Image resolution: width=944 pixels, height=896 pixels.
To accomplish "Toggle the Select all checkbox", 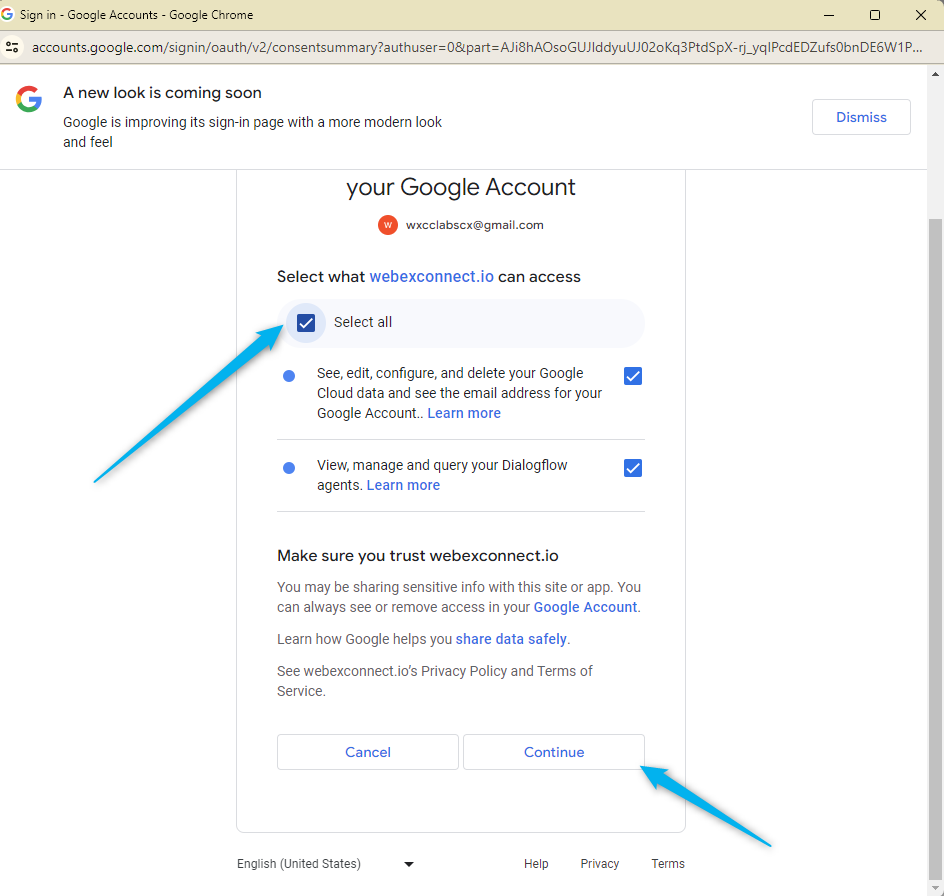I will pos(306,323).
